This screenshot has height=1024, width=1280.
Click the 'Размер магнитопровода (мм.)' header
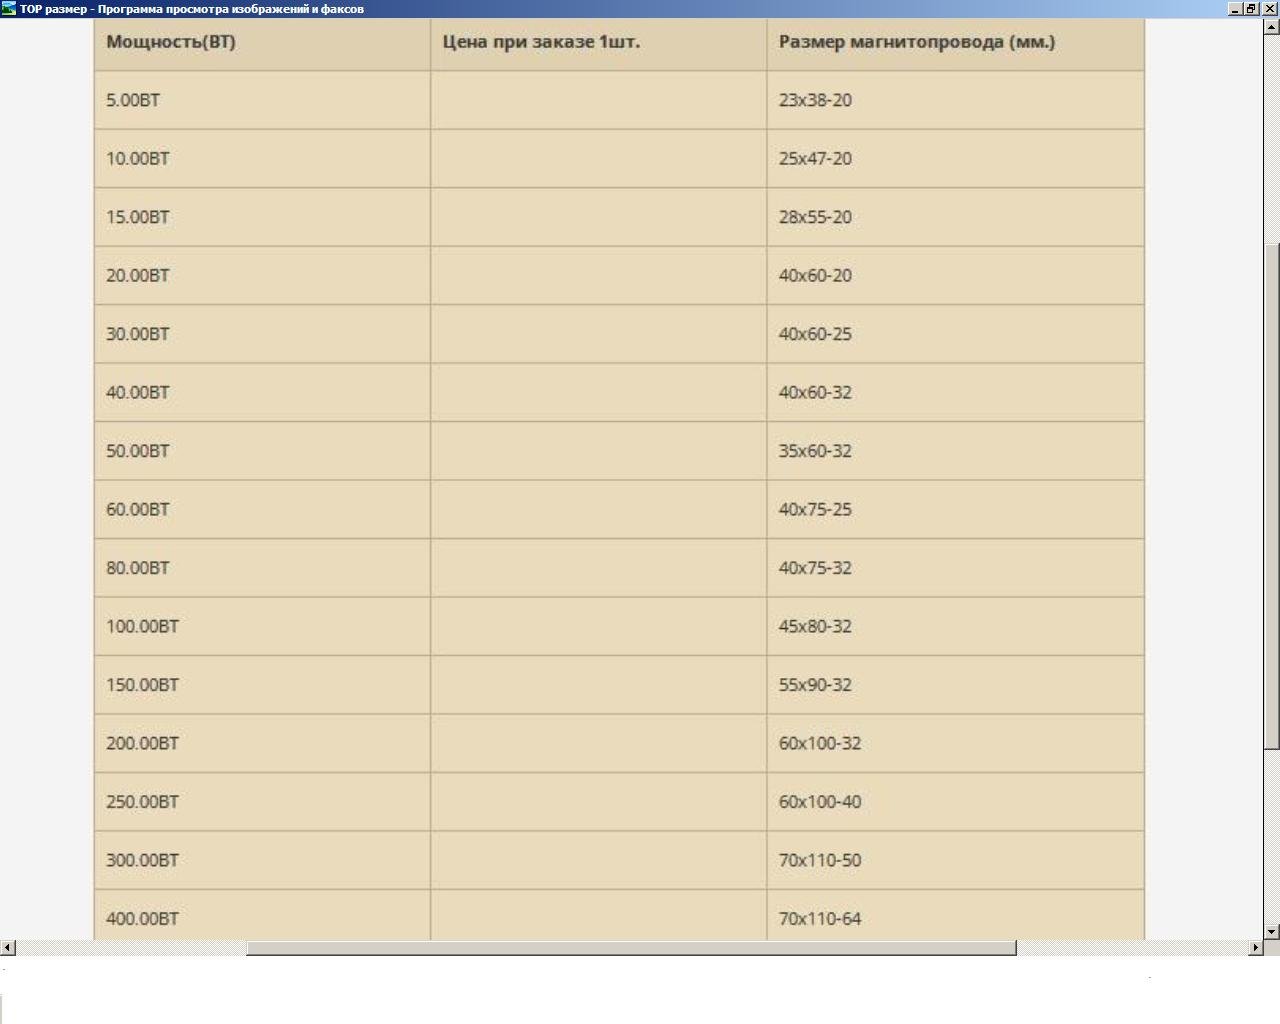click(916, 42)
